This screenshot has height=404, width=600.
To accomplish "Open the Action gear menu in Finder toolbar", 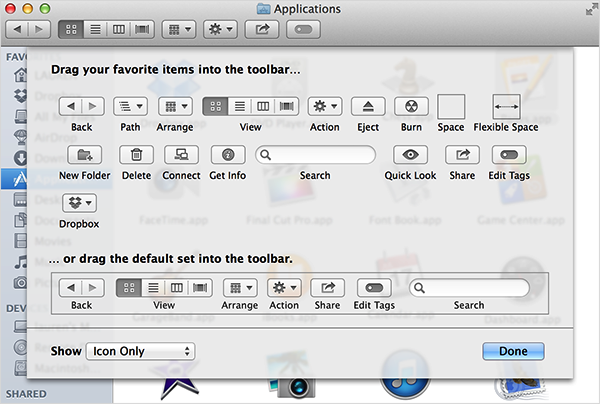I will (220, 29).
